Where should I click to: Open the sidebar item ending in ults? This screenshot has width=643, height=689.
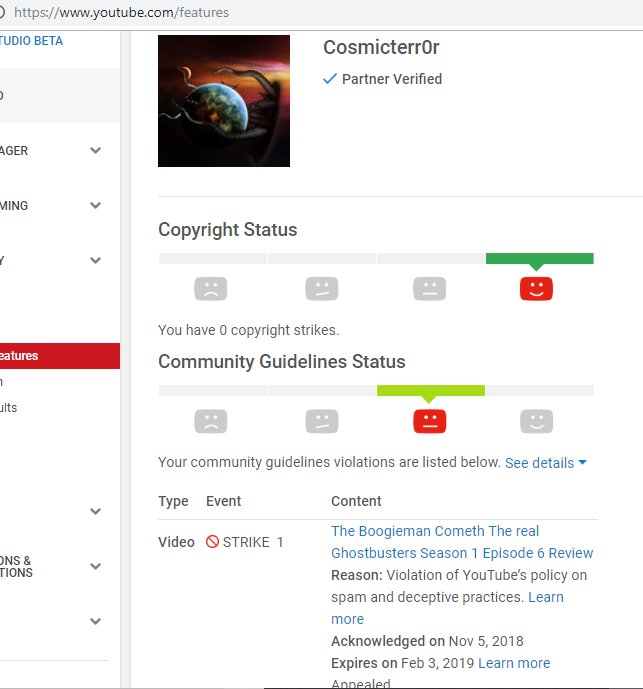pos(8,408)
